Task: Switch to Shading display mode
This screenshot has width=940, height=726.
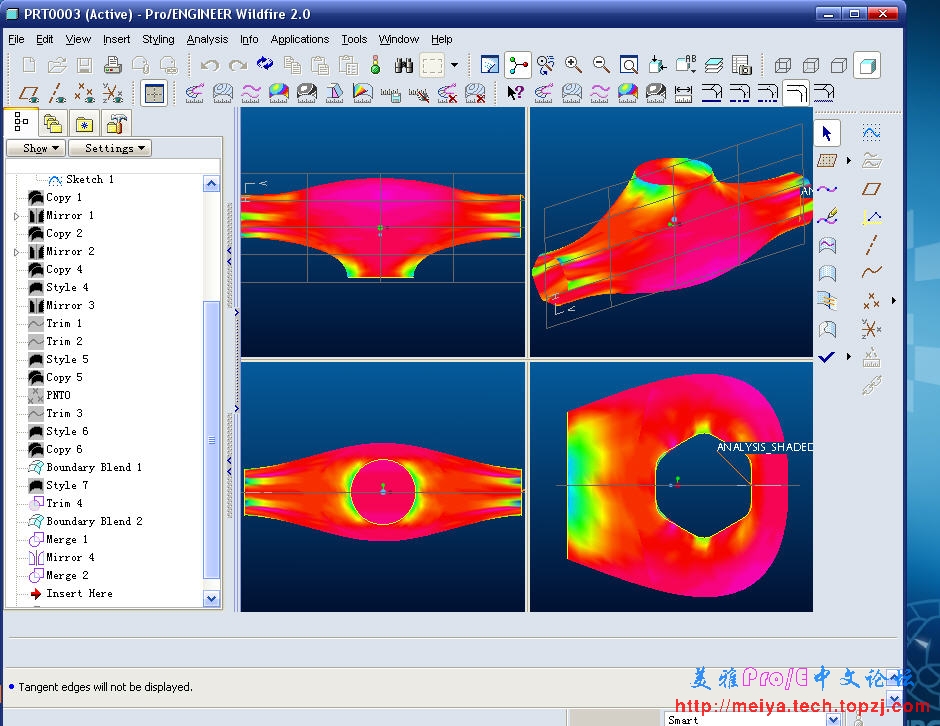Action: pos(867,65)
